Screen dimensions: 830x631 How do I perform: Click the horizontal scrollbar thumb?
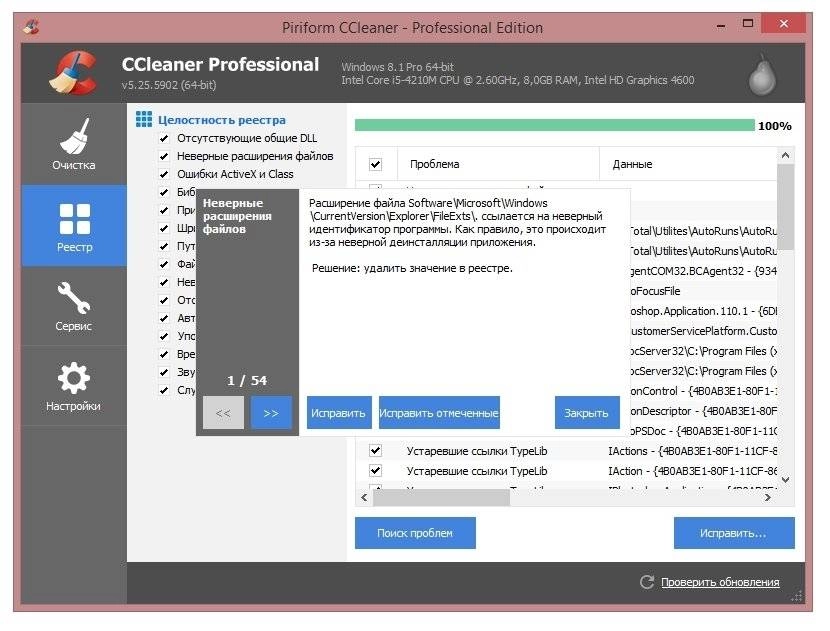[x=441, y=498]
